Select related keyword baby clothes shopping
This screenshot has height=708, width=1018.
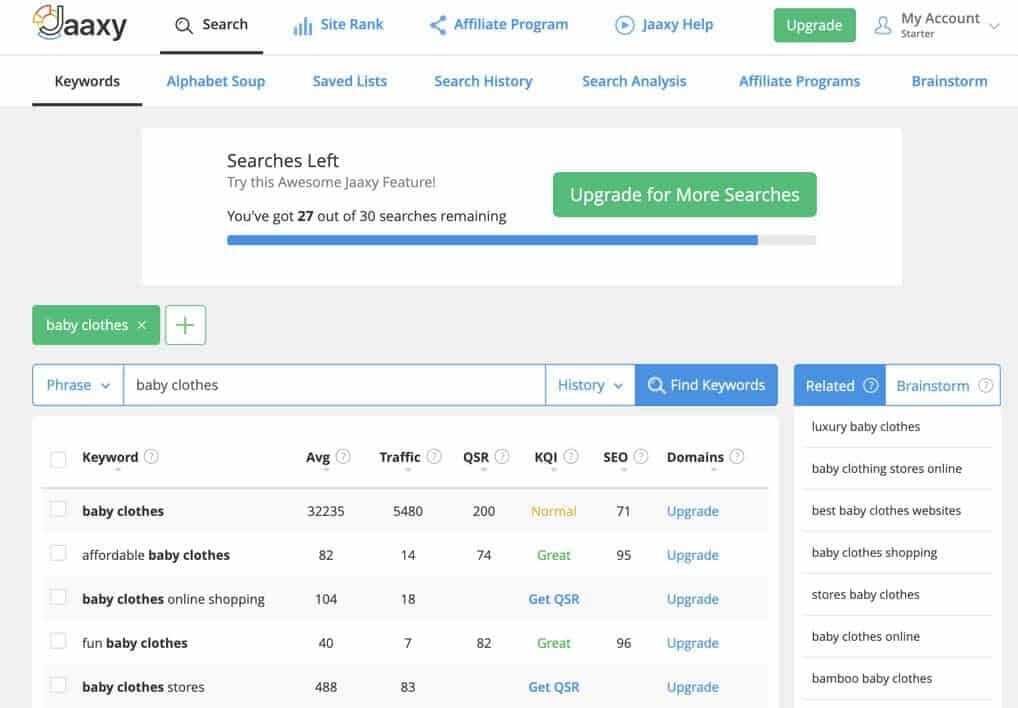(874, 553)
